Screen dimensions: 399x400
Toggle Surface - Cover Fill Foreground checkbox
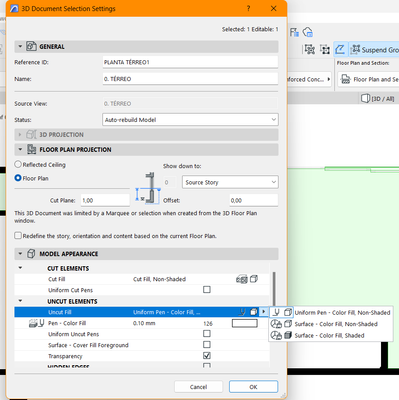pyautogui.click(x=207, y=344)
